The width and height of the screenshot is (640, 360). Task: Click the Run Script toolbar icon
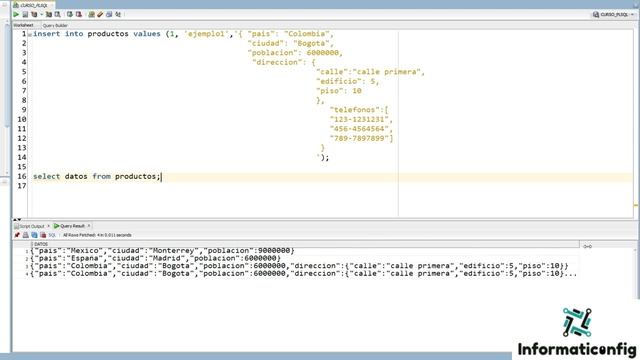tap(25, 14)
